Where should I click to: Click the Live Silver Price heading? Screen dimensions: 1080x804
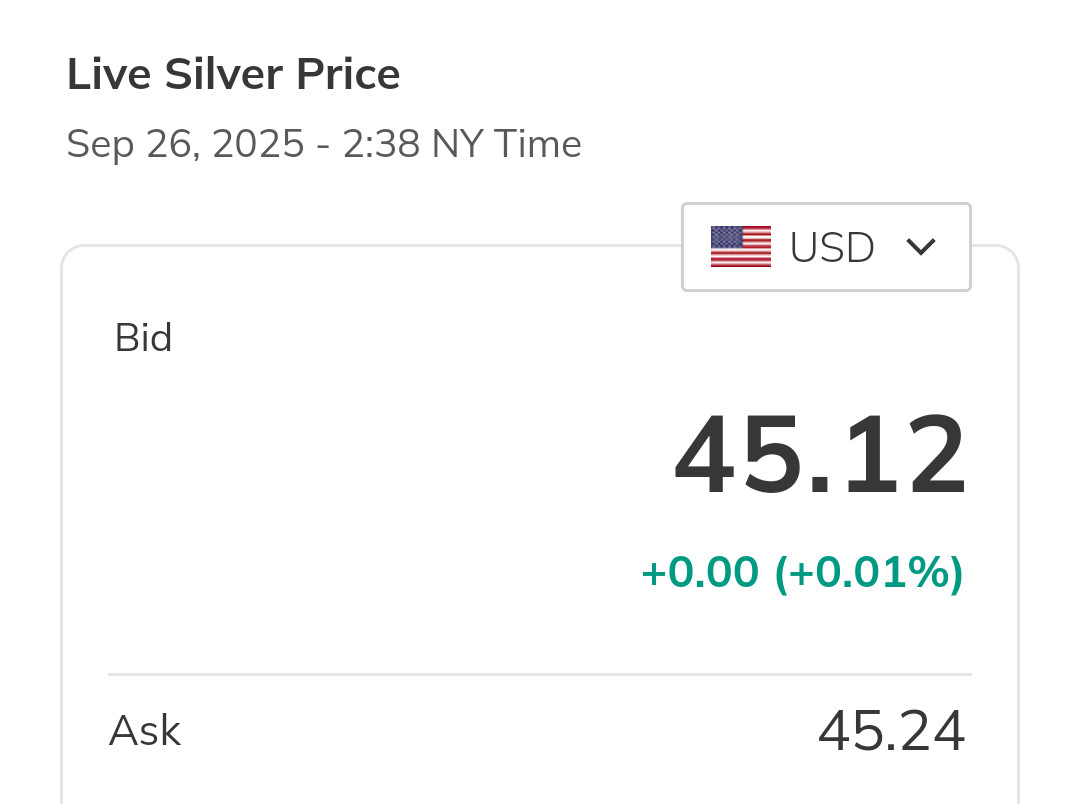[x=233, y=75]
